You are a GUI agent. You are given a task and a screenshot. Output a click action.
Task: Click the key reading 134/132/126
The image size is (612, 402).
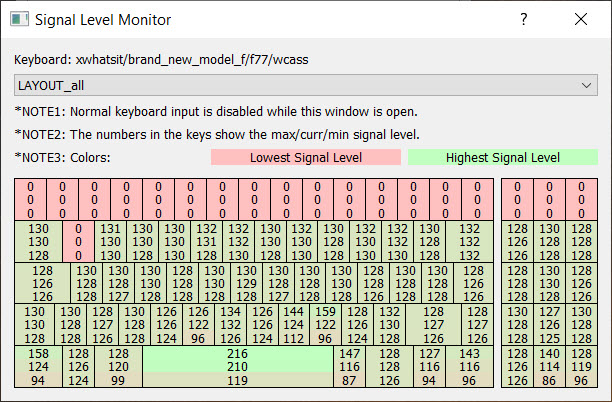(230, 325)
